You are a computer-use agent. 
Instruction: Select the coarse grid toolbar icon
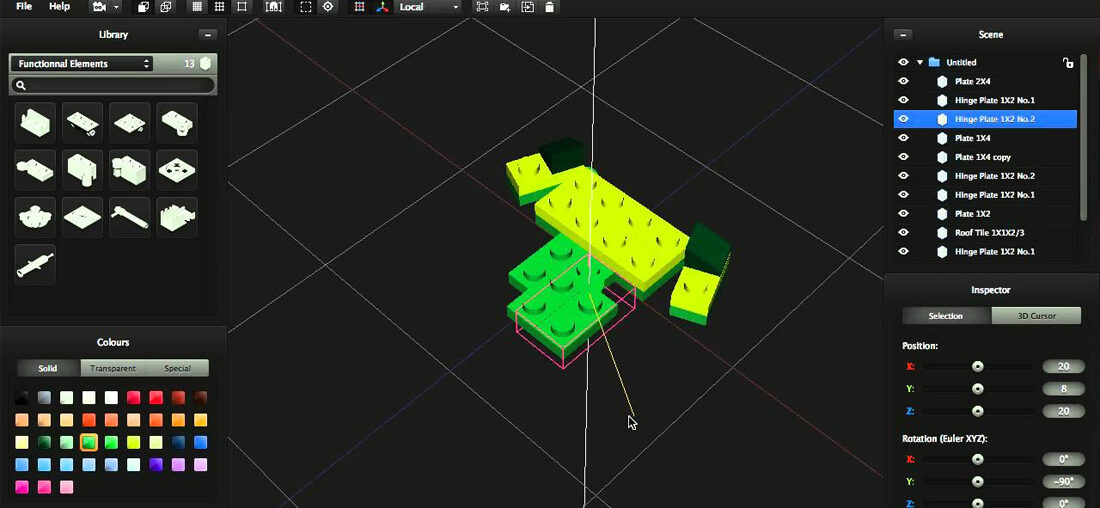(220, 7)
